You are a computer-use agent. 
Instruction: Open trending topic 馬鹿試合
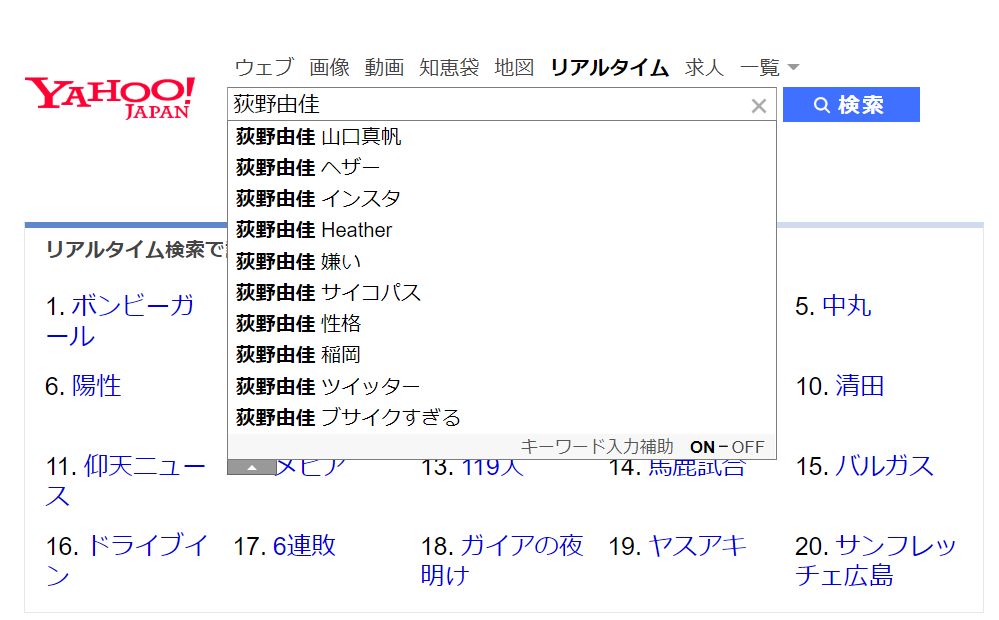pos(697,468)
